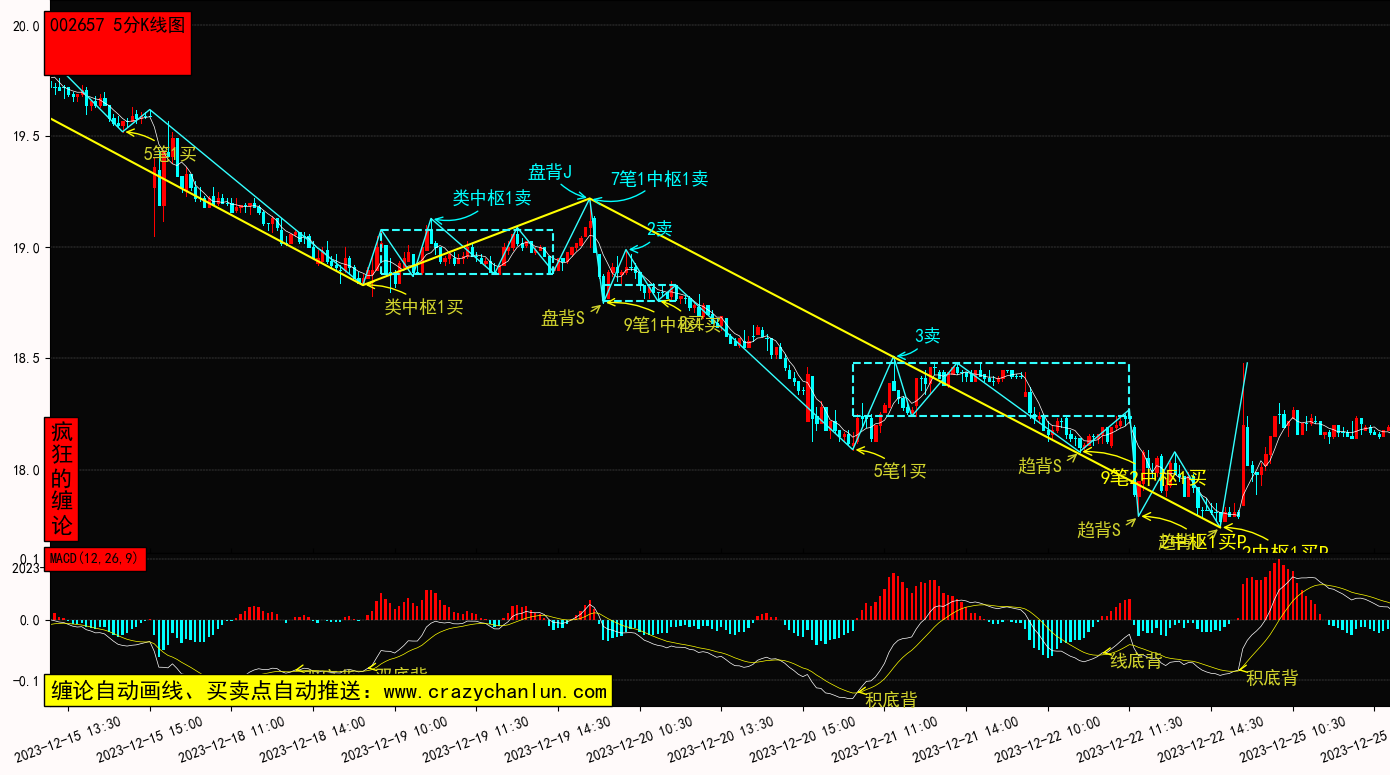Screen dimensions: 1390x775
Task: Select the 7笔1中枢1卖 sell marker
Action: pyautogui.click(x=659, y=180)
